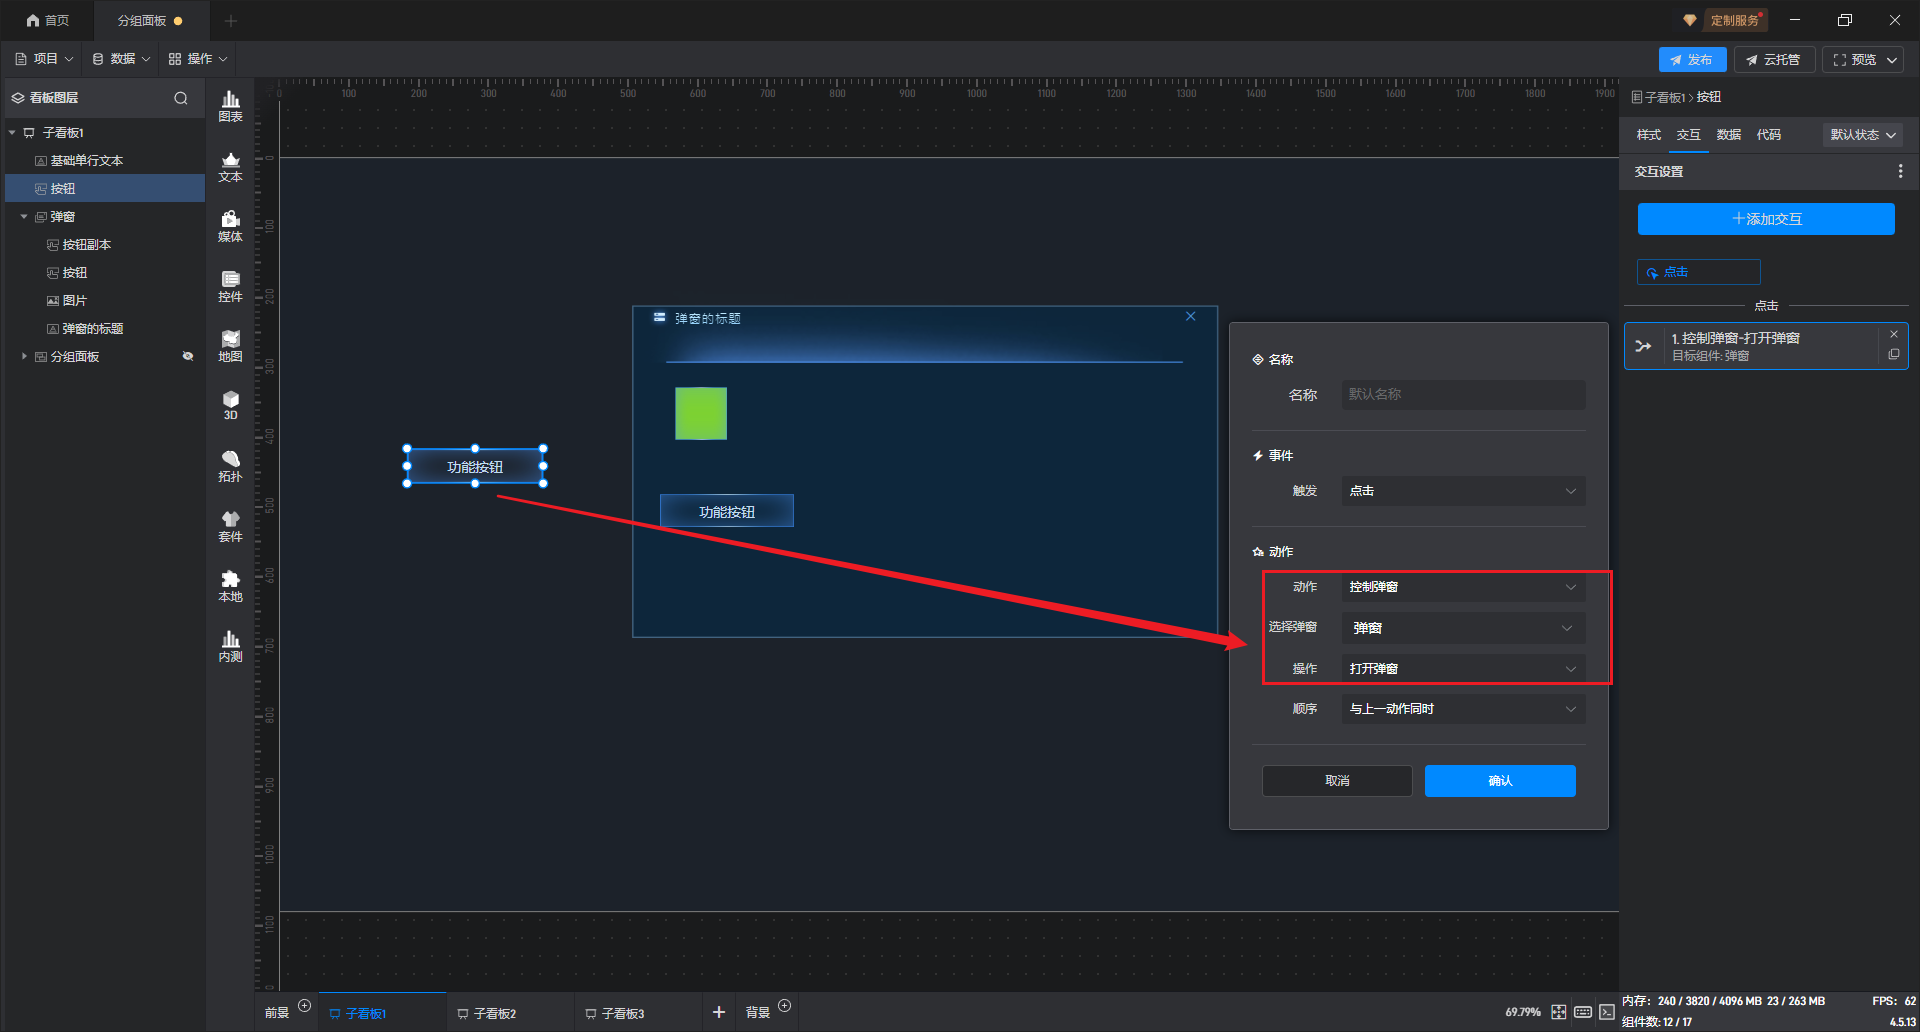The width and height of the screenshot is (1920, 1032).
Task: Open the 图表 chart component icon
Action: (x=230, y=106)
